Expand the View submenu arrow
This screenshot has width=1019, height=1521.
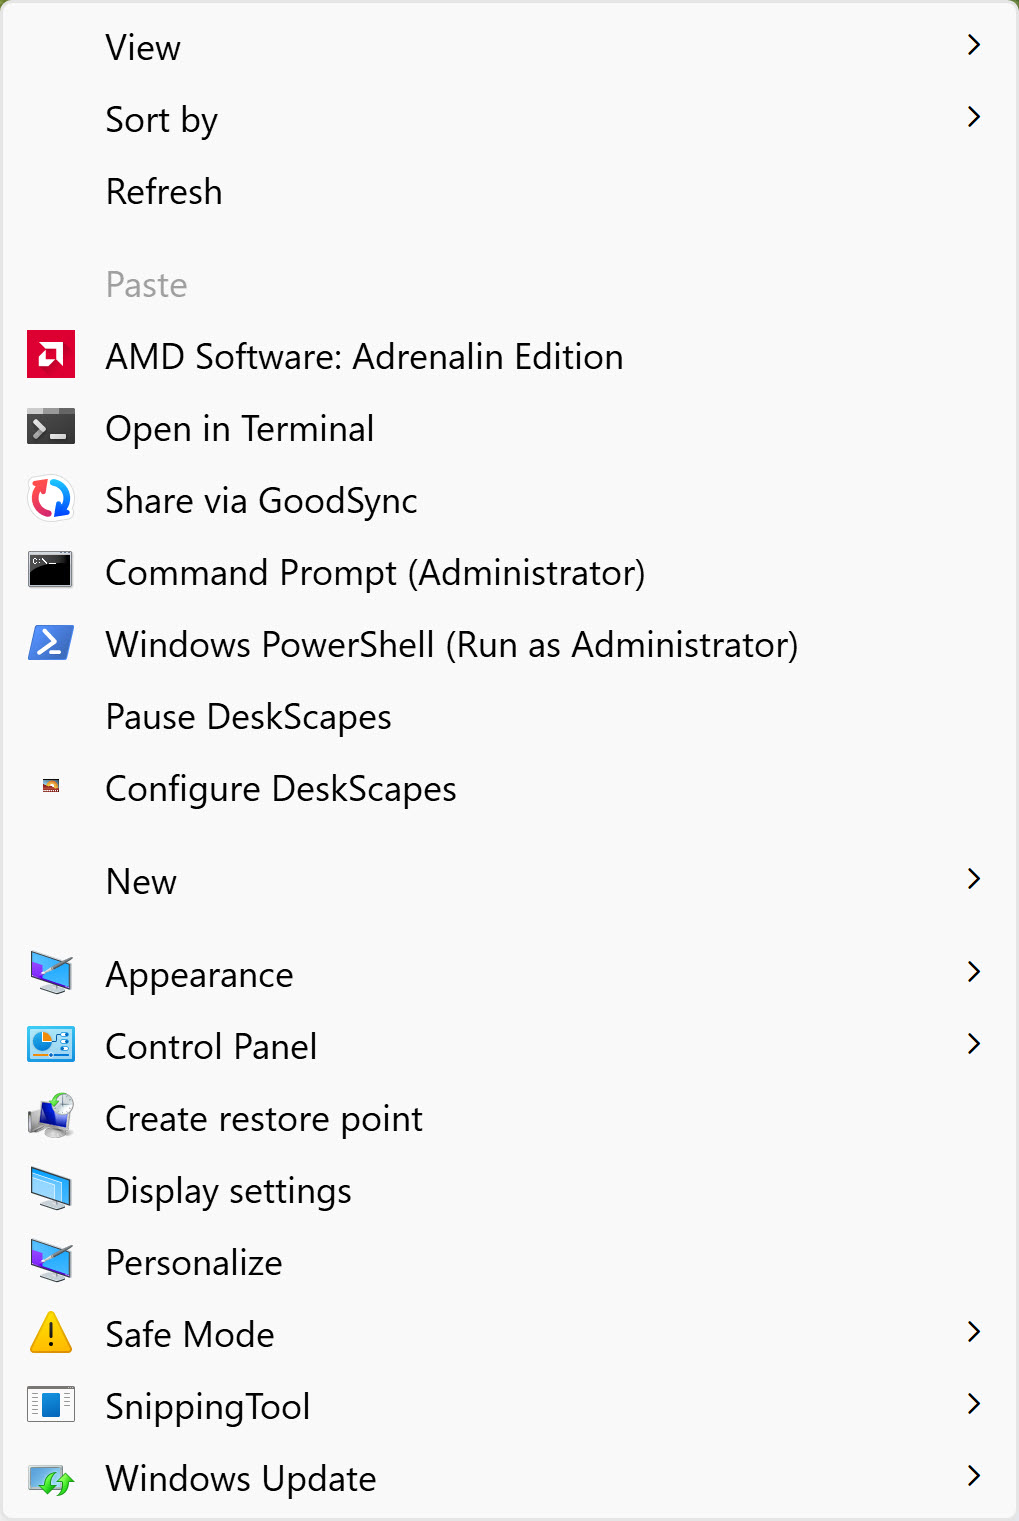point(974,45)
